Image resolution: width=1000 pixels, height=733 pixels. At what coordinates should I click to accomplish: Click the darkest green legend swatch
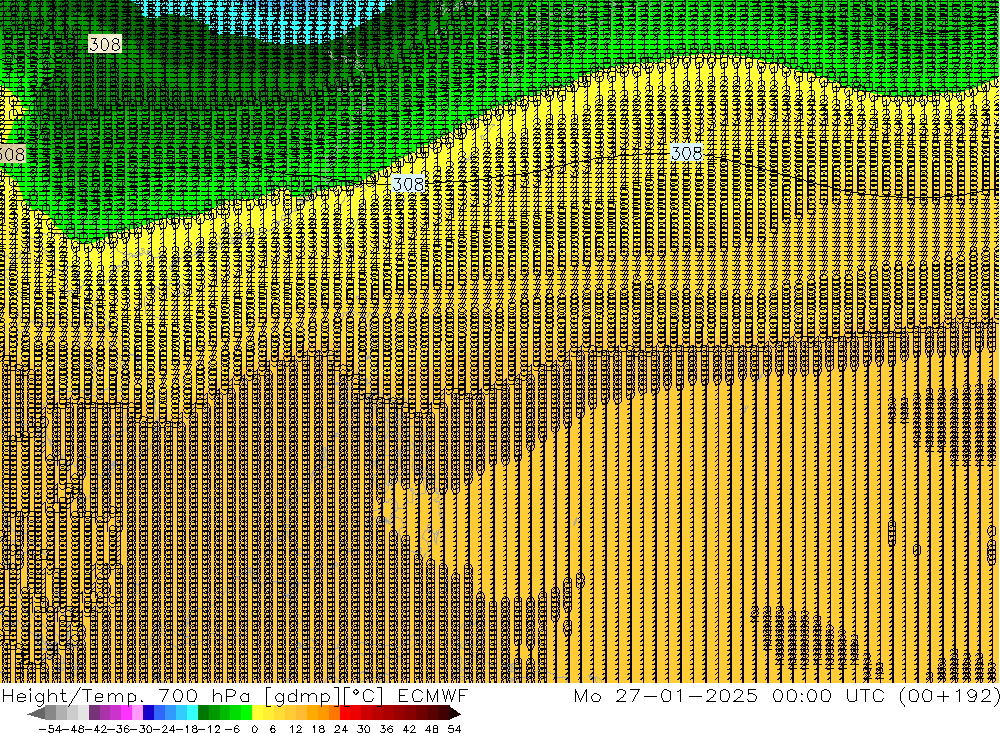click(x=203, y=713)
